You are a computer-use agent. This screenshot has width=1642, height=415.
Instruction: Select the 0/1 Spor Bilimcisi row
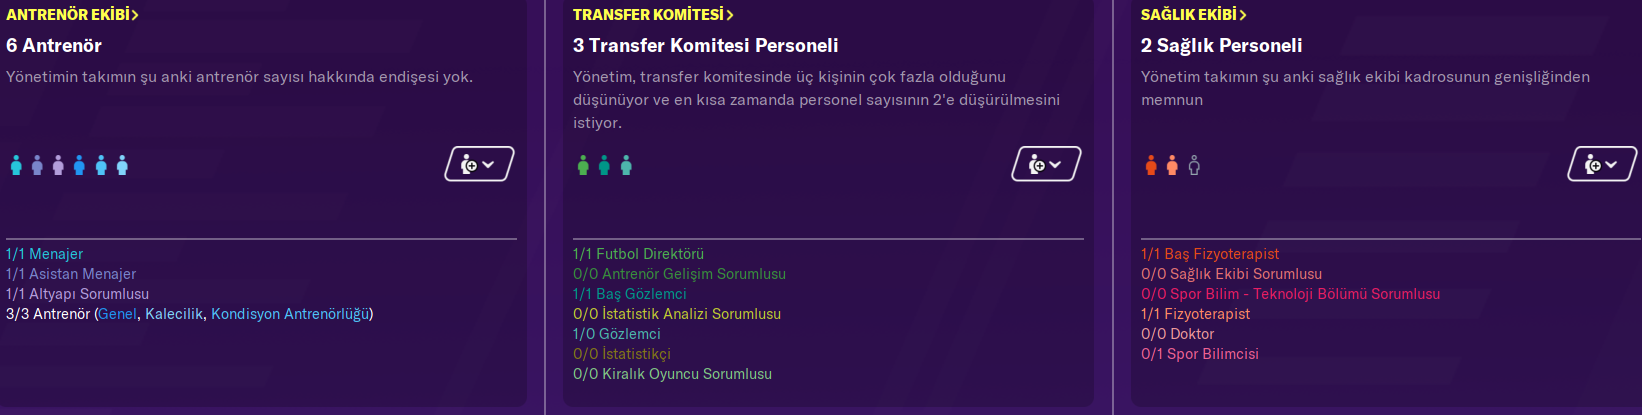coord(1199,354)
